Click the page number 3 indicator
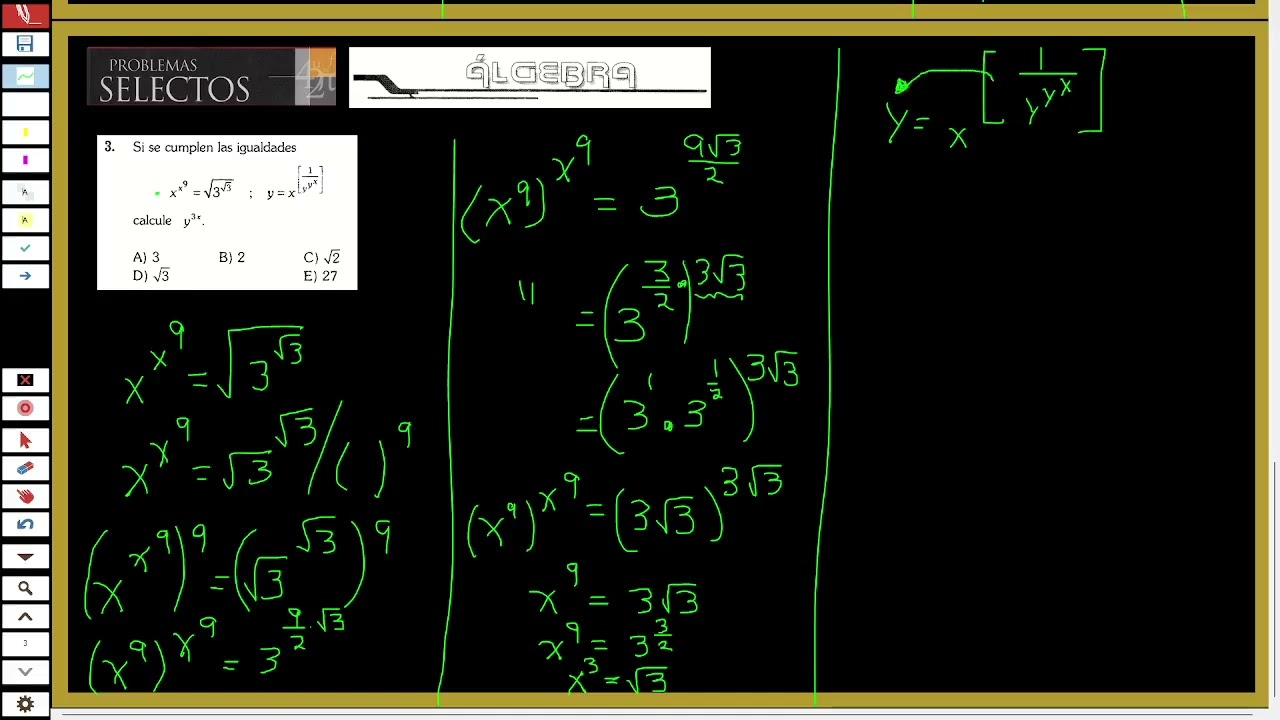 pos(25,644)
